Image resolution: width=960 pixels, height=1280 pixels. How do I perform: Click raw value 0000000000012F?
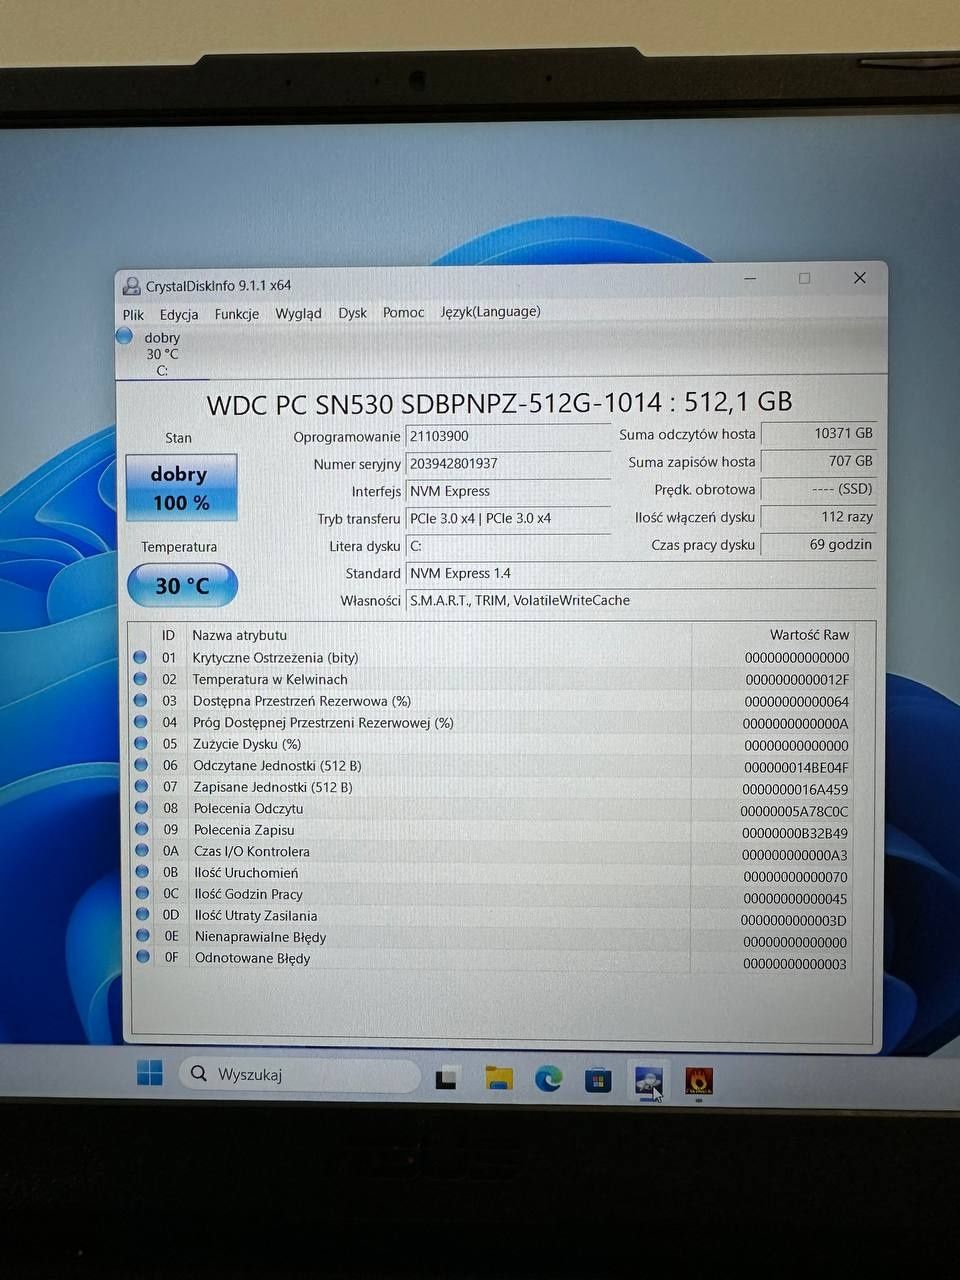coord(797,679)
